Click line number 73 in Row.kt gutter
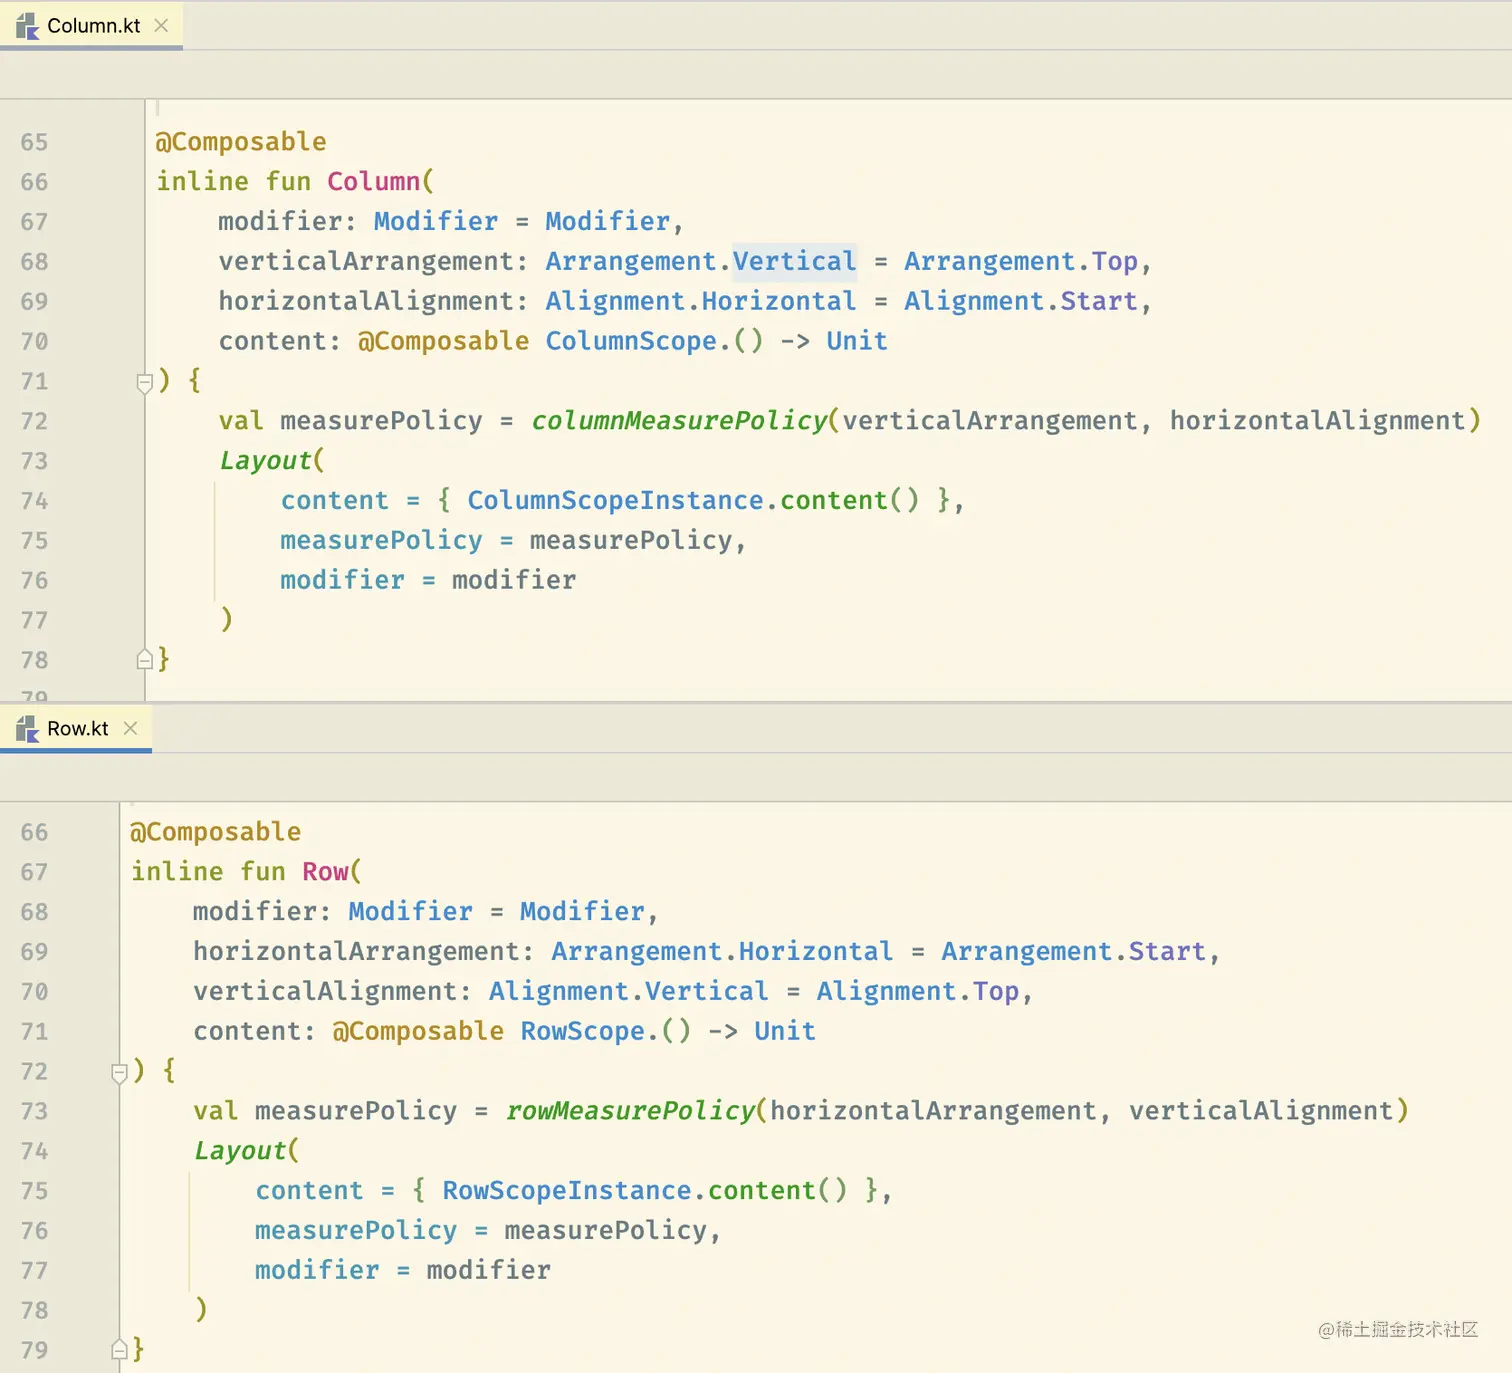The height and width of the screenshot is (1373, 1512). 34,1111
